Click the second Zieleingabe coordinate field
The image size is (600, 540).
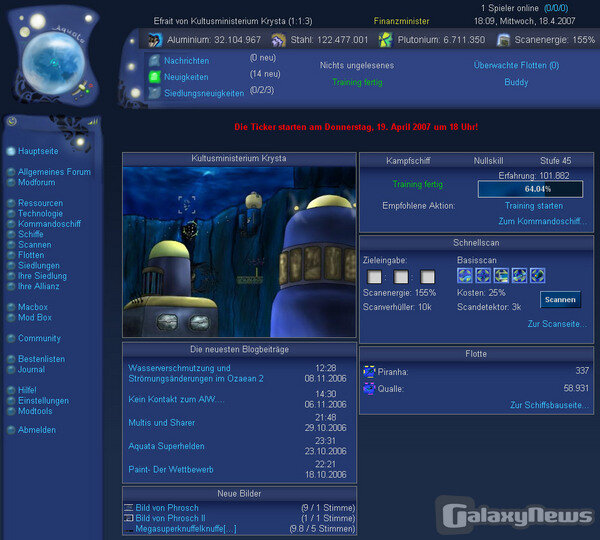coord(401,276)
